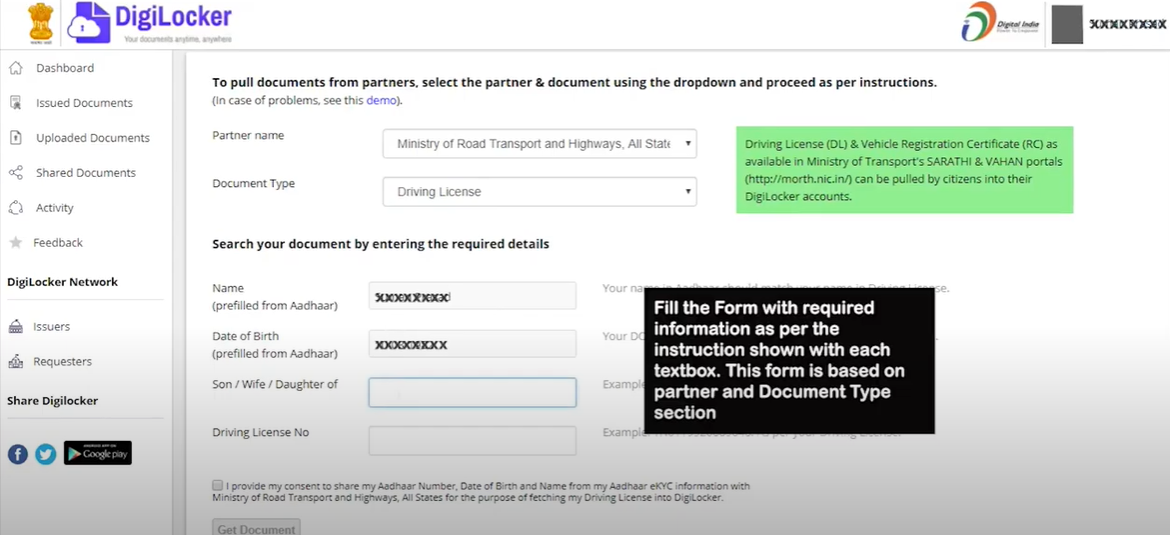Screen dimensions: 1170x535
Task: Click the Get Document button
Action: [x=257, y=528]
